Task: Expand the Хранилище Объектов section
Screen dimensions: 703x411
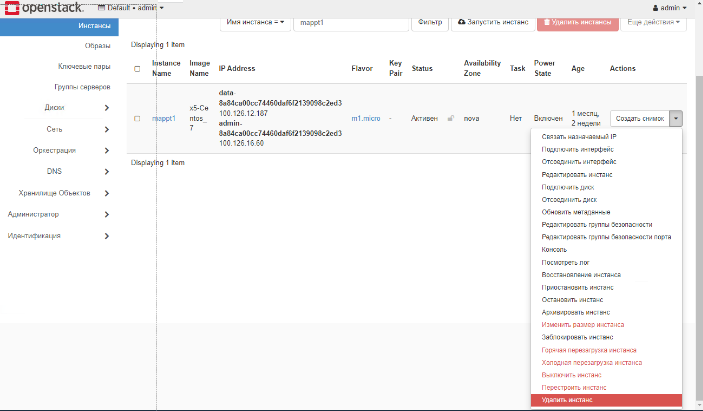Action: pos(106,193)
